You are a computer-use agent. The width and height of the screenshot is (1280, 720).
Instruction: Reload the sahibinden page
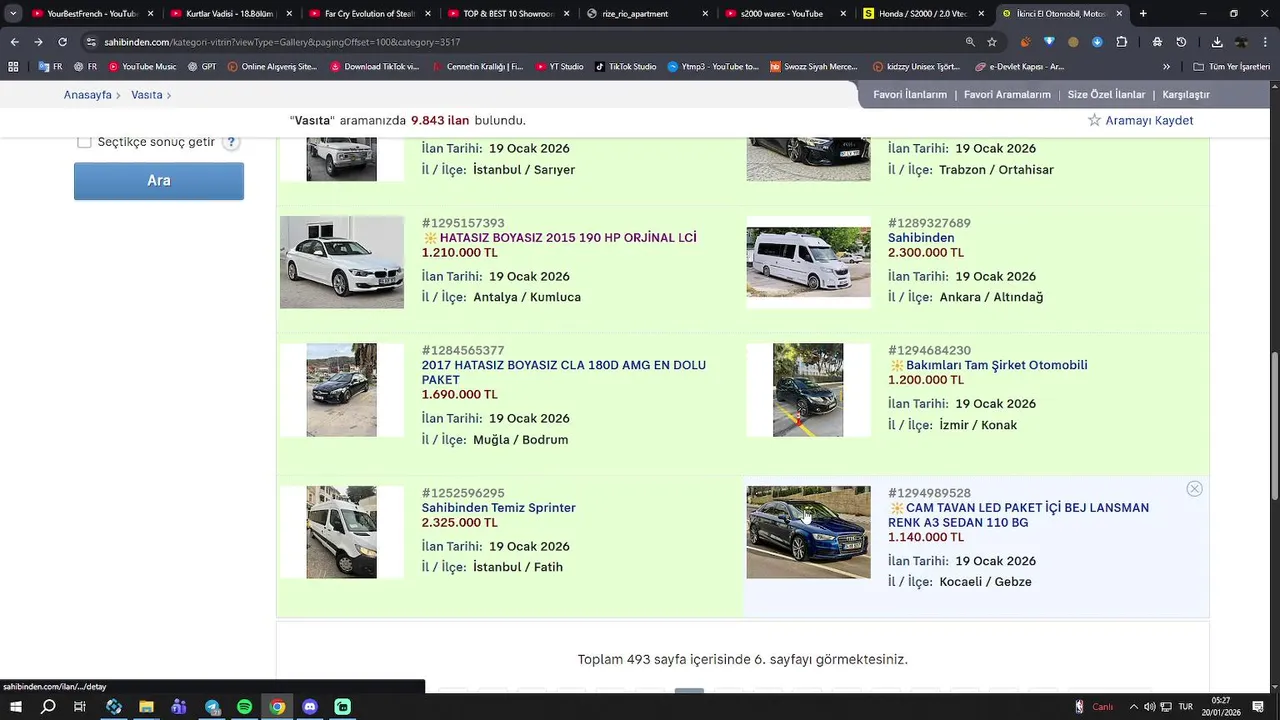coord(62,42)
